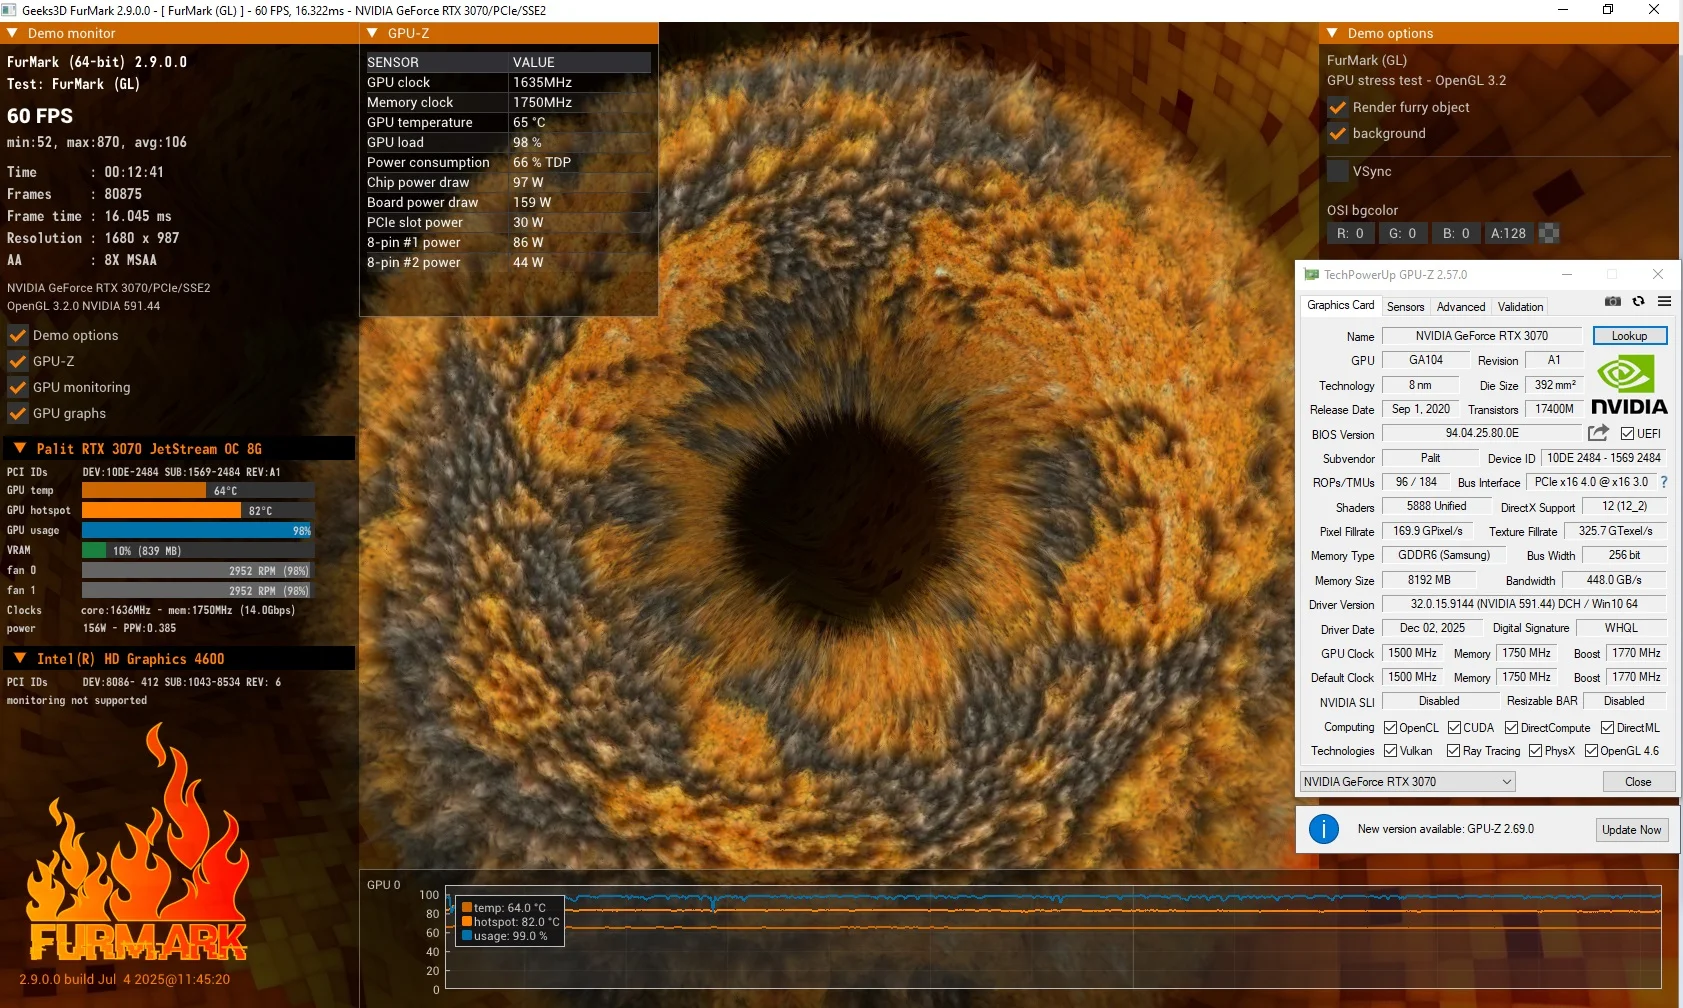Click the Close button in GPU-Z

tap(1638, 782)
